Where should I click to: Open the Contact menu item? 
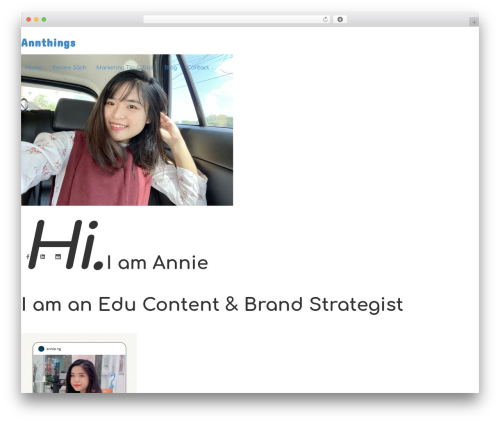[198, 67]
